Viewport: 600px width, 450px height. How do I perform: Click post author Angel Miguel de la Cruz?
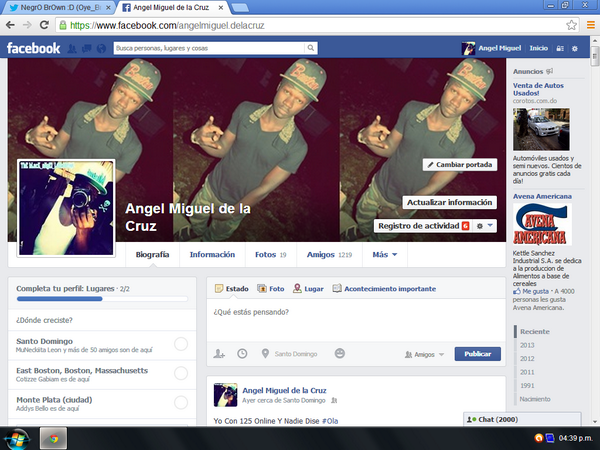coord(284,390)
